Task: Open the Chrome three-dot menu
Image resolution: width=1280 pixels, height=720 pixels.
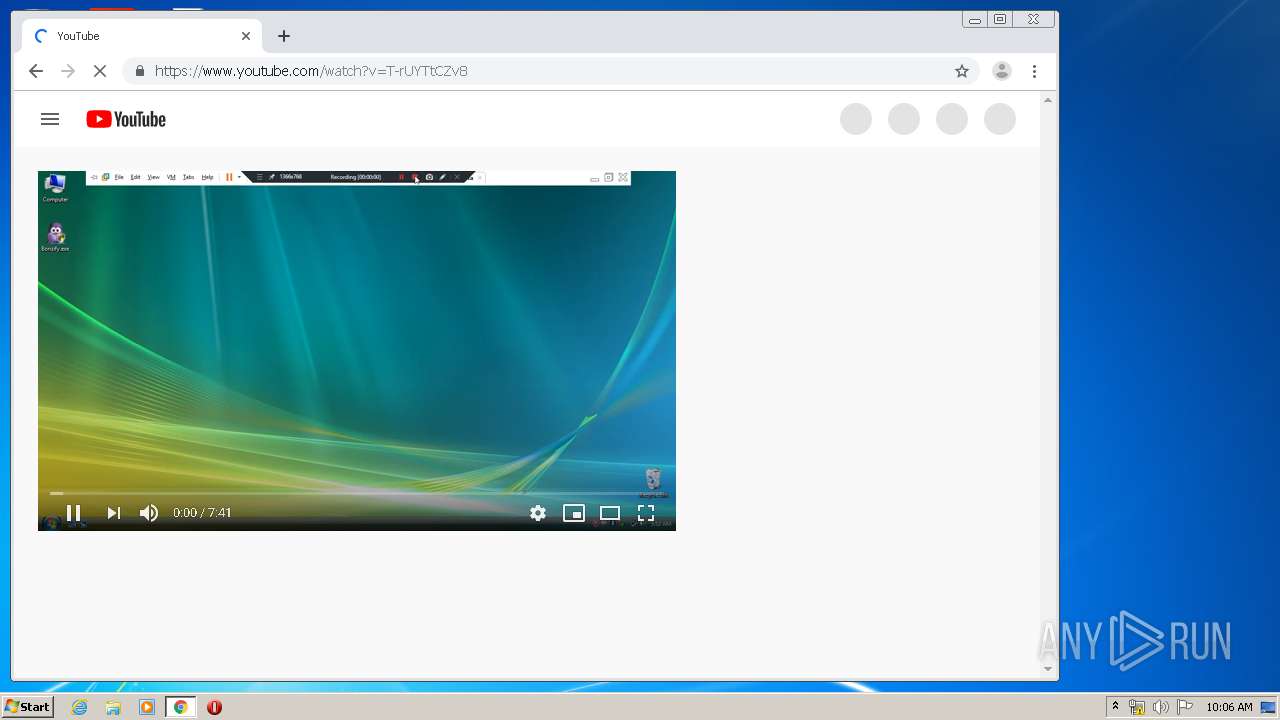Action: click(x=1035, y=71)
